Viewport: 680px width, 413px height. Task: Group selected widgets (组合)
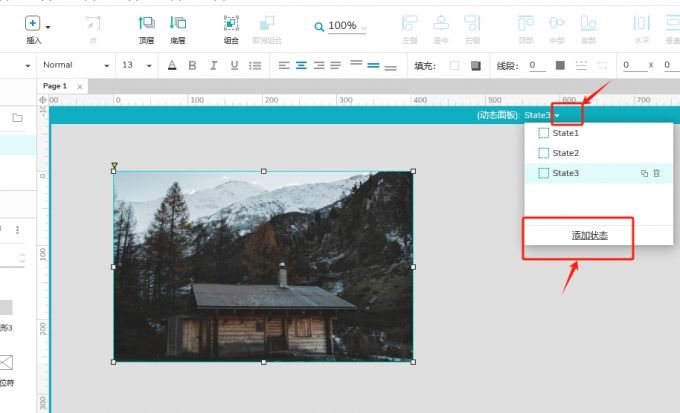(x=231, y=23)
